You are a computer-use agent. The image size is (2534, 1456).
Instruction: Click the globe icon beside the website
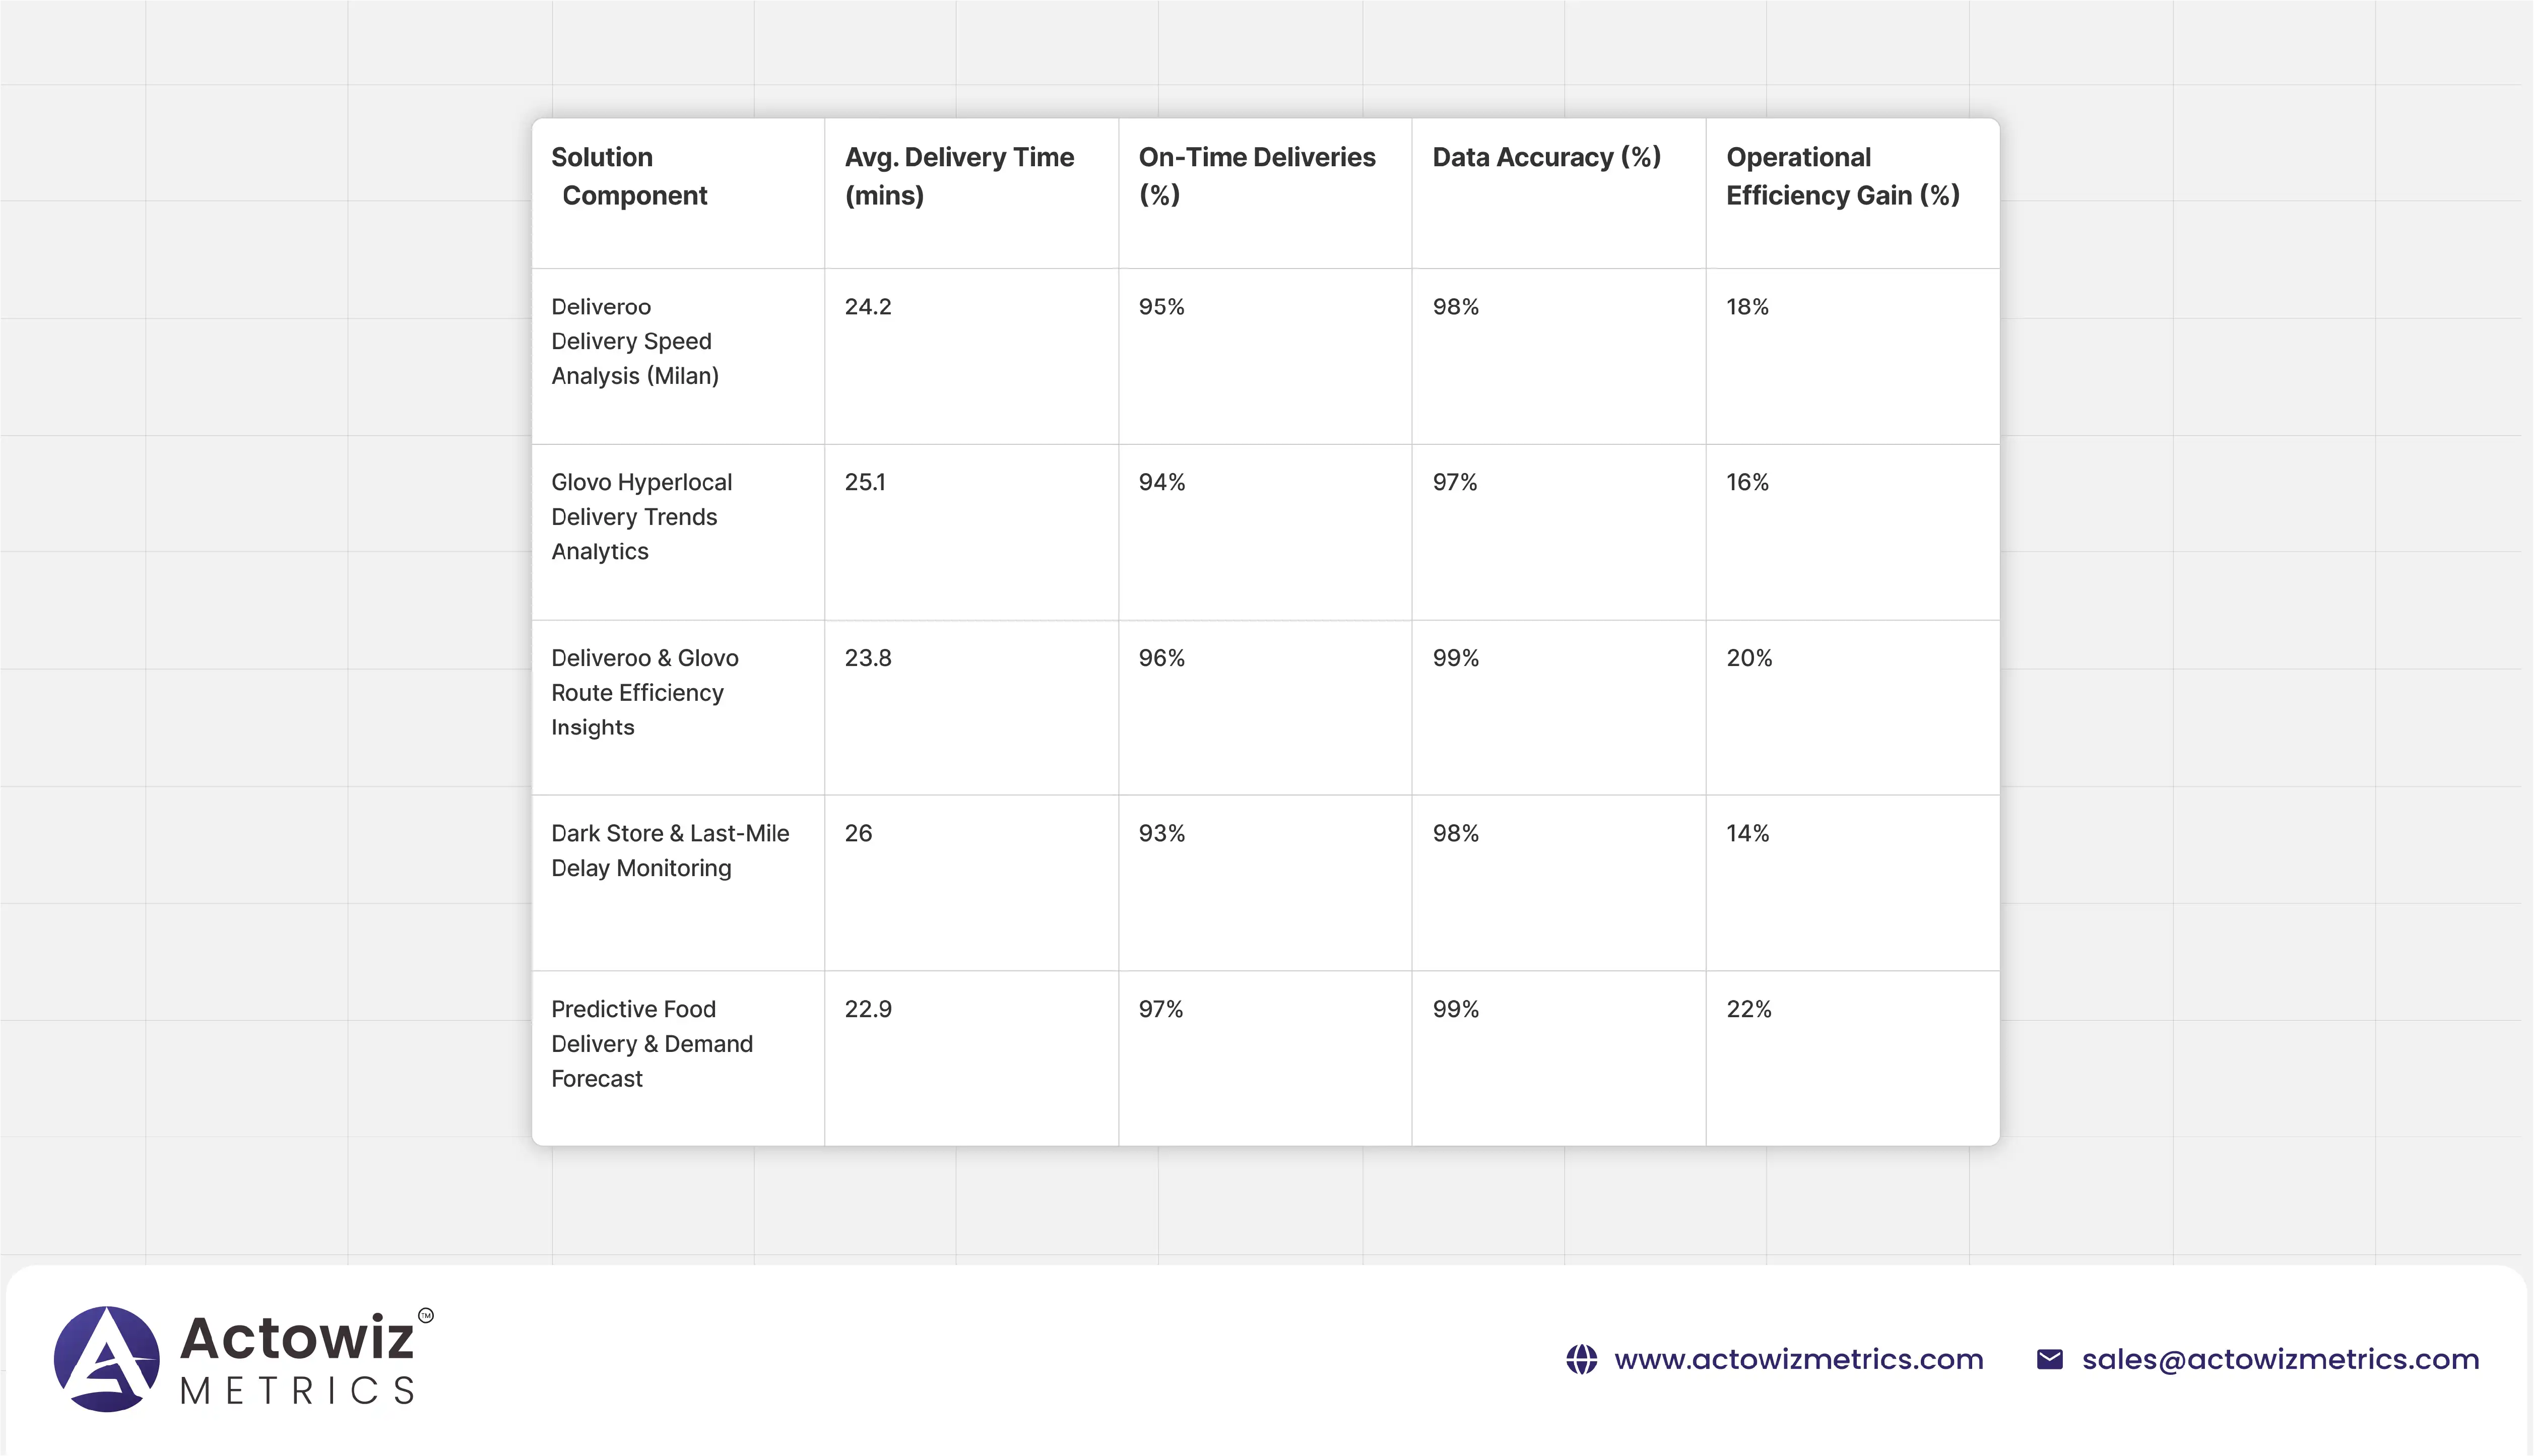pos(1581,1360)
